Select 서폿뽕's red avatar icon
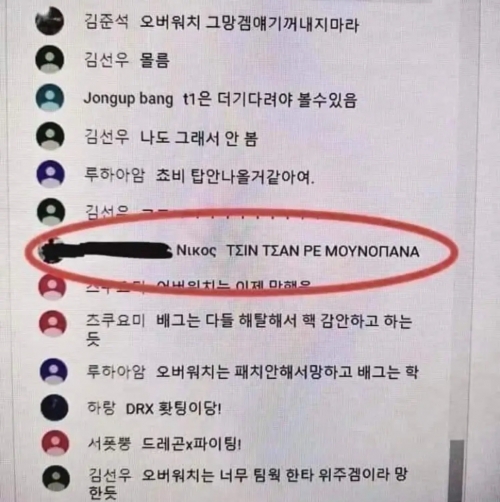 [55, 443]
